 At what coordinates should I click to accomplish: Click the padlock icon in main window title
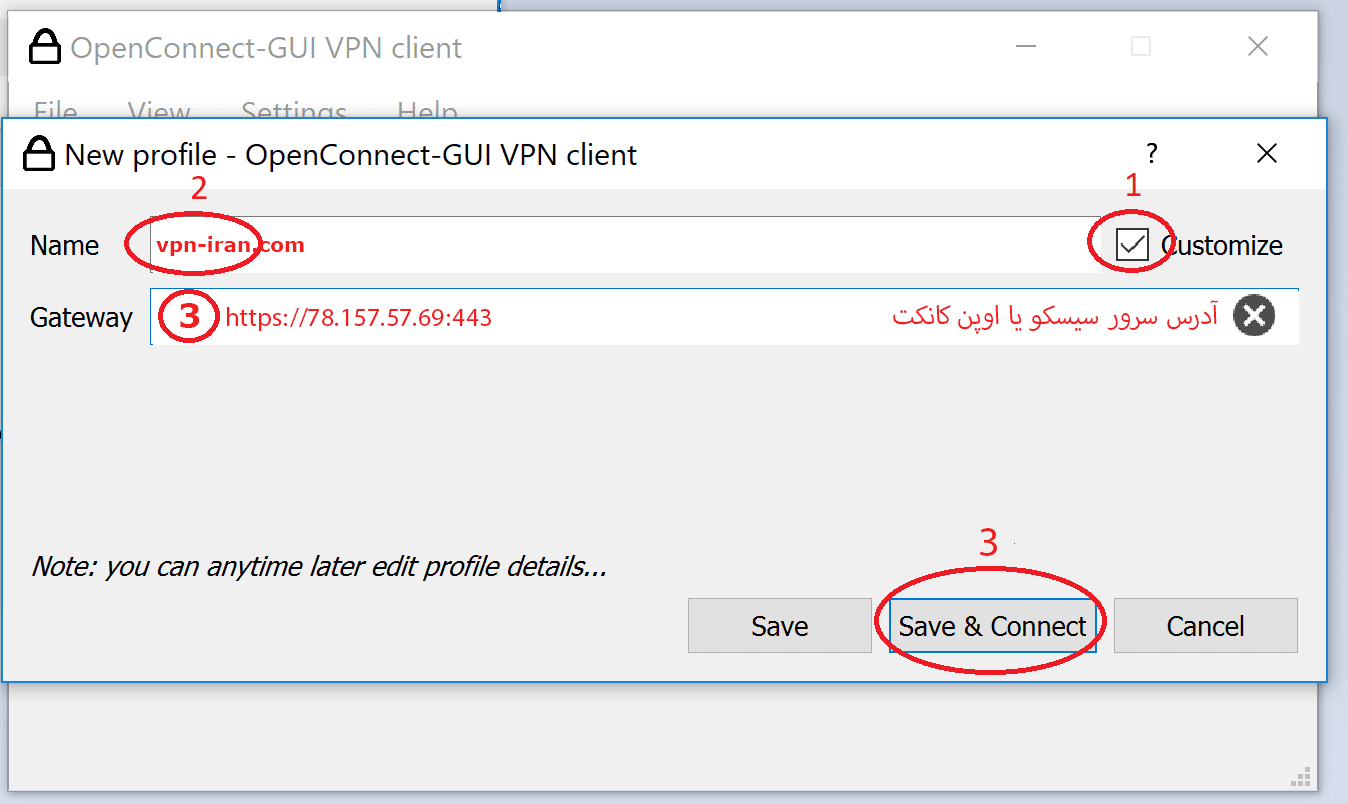[44, 47]
